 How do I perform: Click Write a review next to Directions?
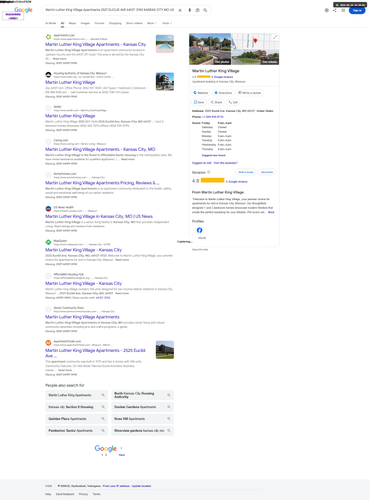(250, 93)
